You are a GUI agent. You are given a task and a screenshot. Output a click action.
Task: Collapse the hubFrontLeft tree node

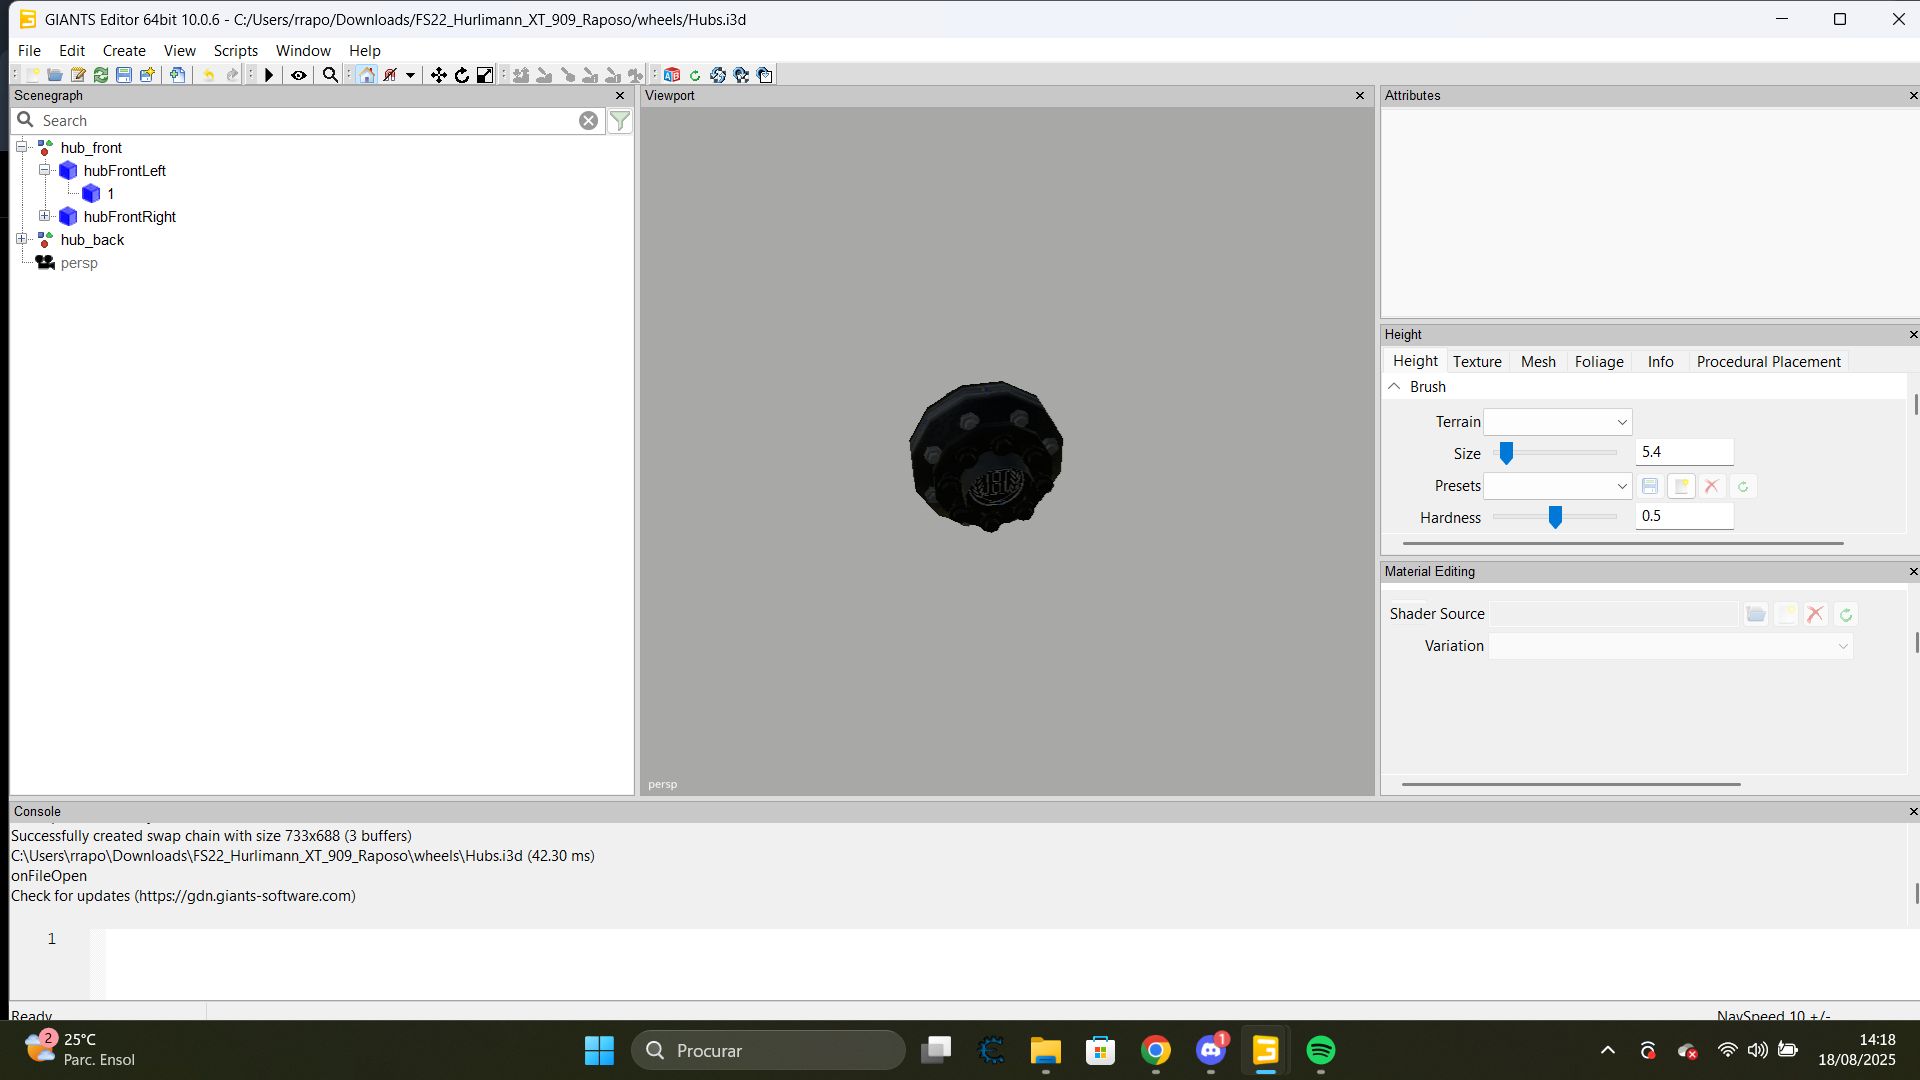44,170
